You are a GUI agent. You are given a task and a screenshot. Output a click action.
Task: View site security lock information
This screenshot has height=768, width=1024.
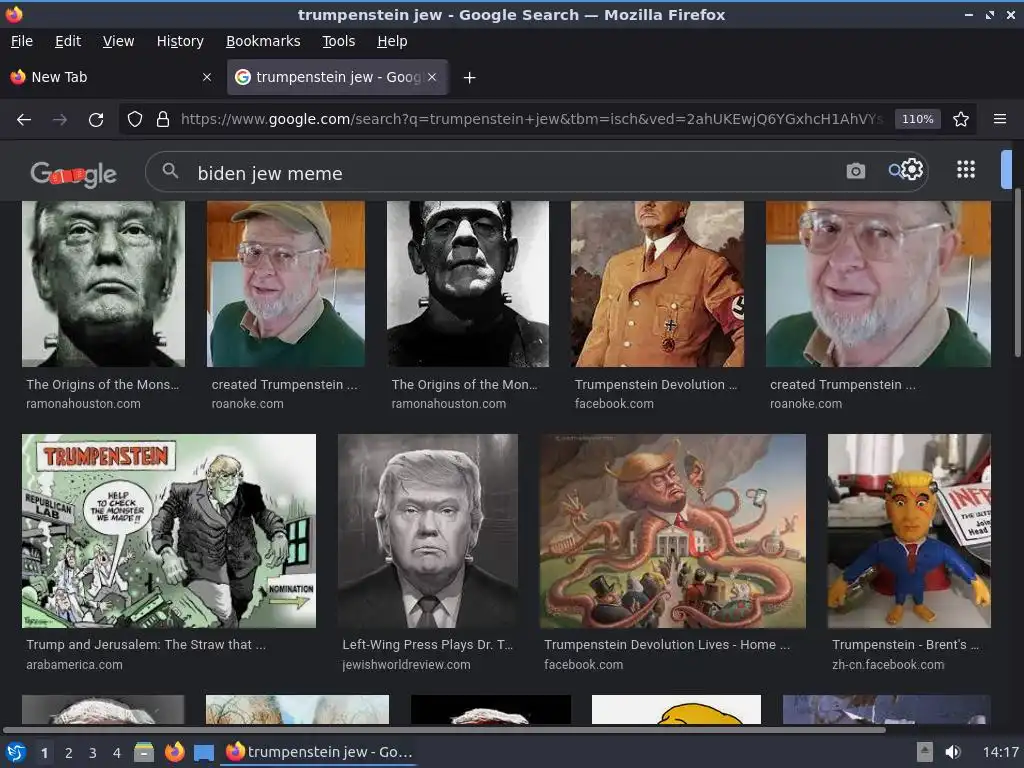click(x=163, y=119)
